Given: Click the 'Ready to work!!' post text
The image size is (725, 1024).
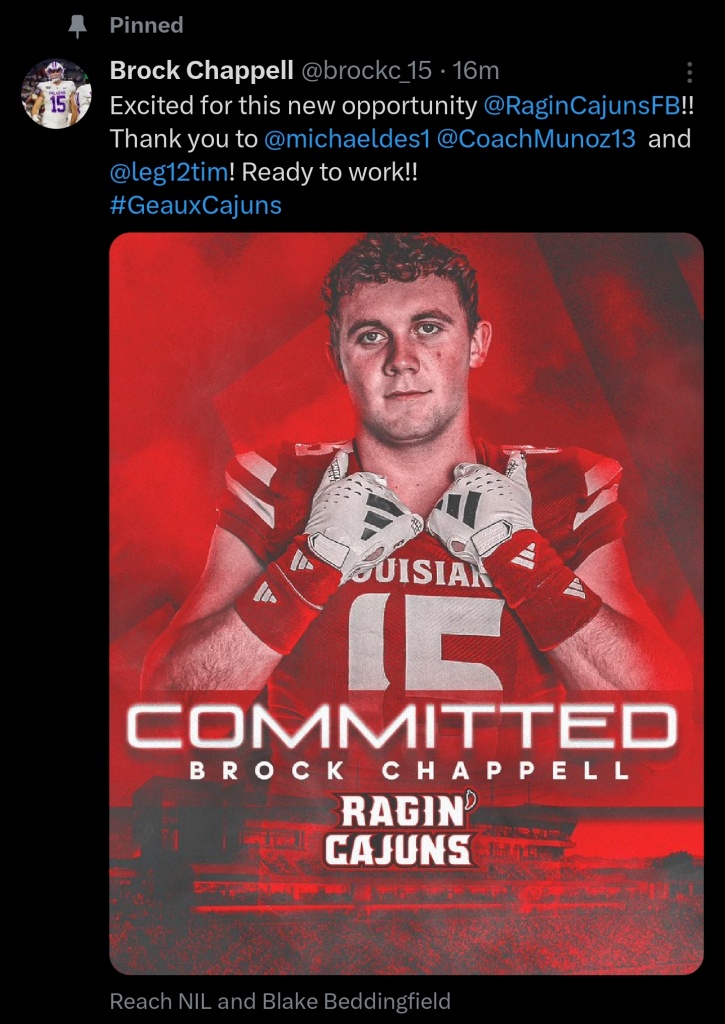Looking at the screenshot, I should point(330,173).
